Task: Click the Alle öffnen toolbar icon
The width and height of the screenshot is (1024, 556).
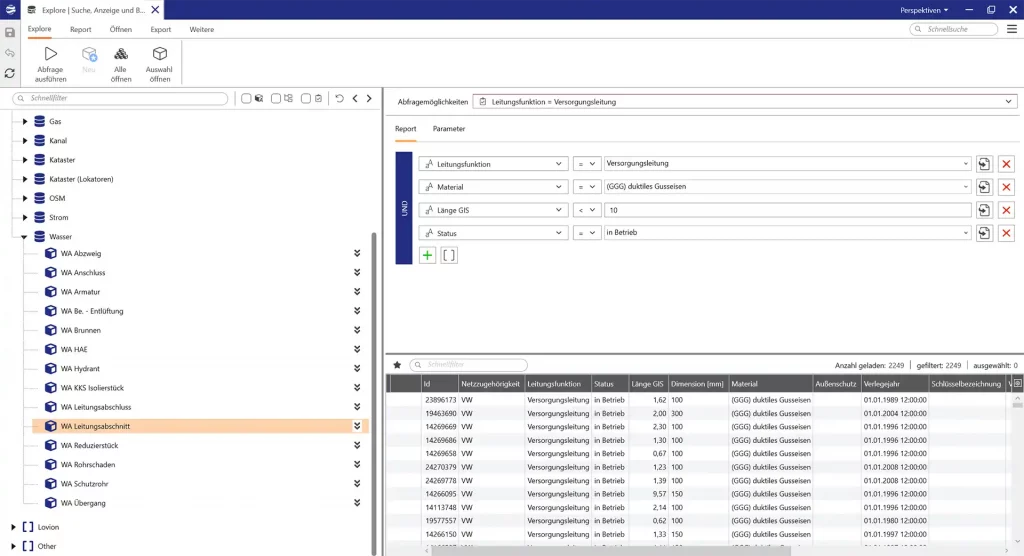Action: click(x=121, y=62)
